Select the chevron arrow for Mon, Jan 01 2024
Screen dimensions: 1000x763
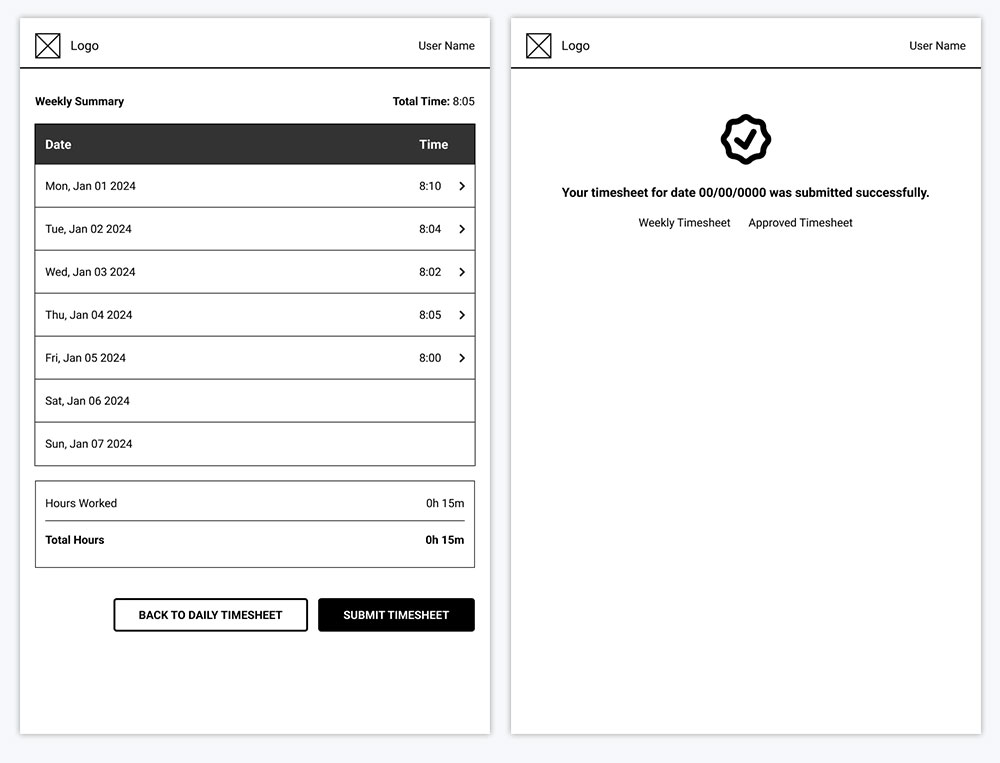pyautogui.click(x=462, y=186)
